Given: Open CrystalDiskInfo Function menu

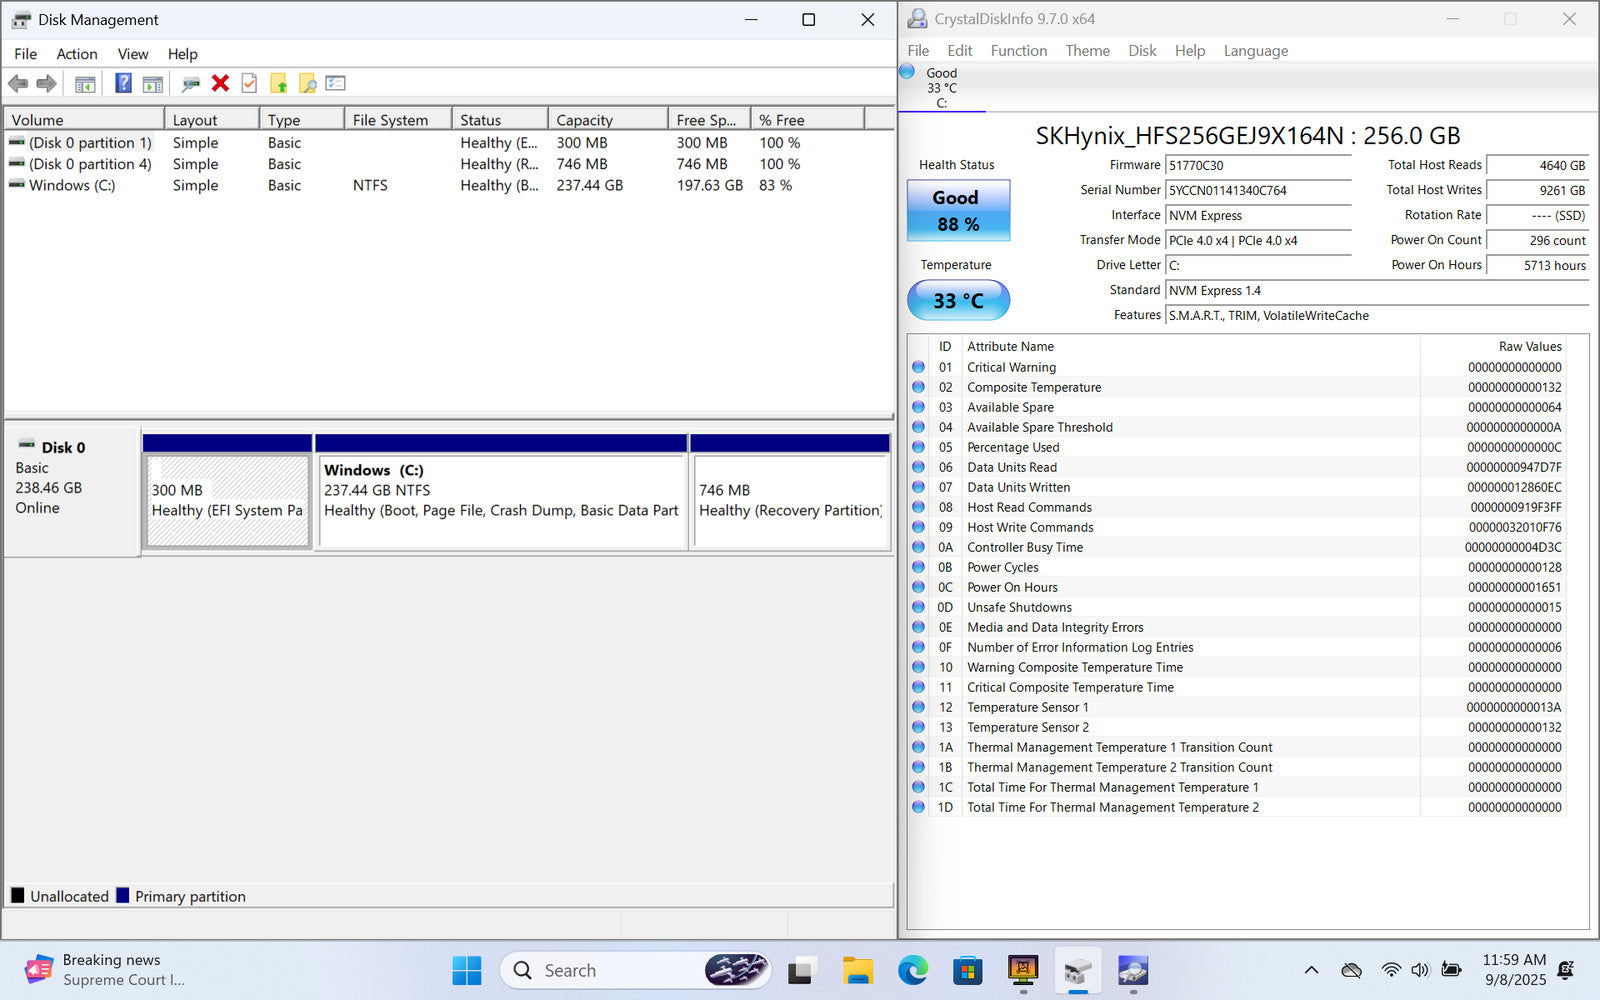Looking at the screenshot, I should point(1019,51).
